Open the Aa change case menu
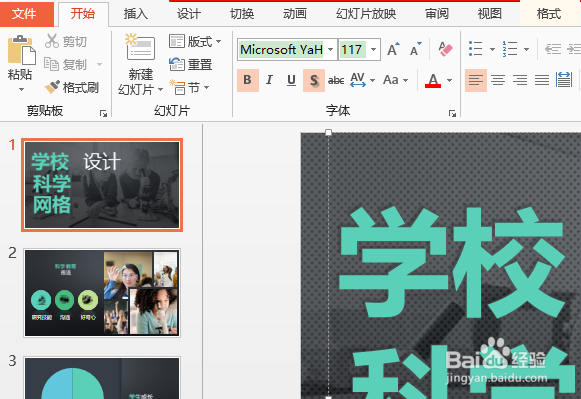This screenshot has height=399, width=581. [x=395, y=80]
